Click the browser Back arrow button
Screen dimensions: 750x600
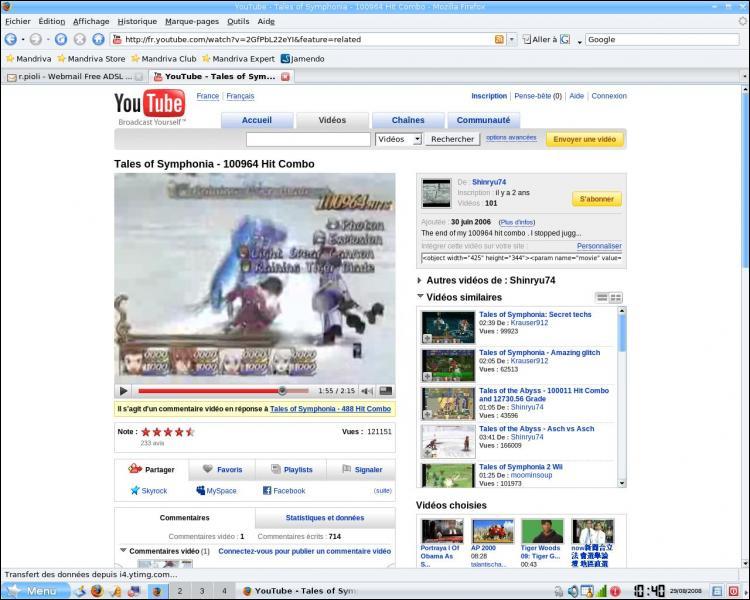coord(10,39)
